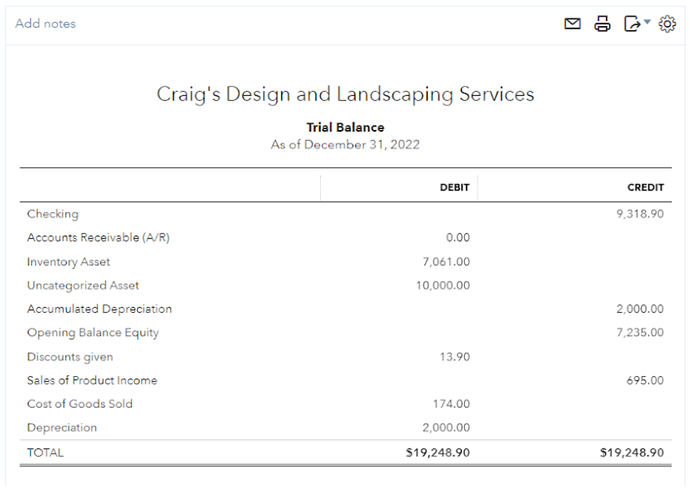690x493 pixels.
Task: Open Uncategorized Asset debit 10,000.00
Action: [x=442, y=285]
